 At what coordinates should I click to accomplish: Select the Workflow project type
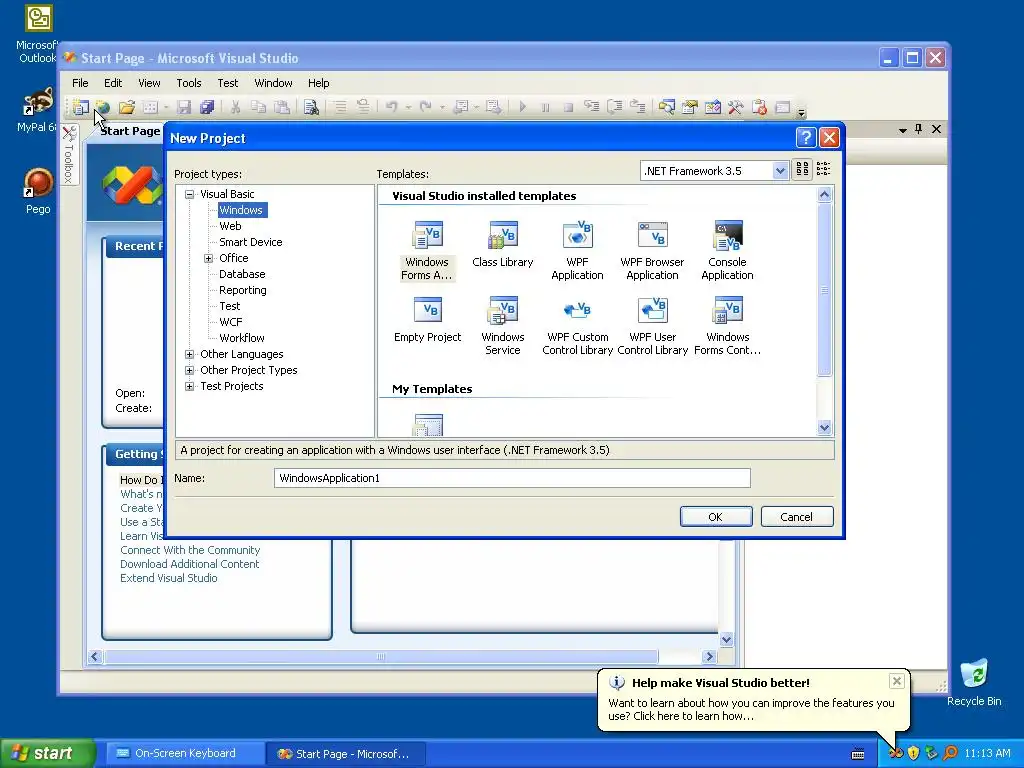242,338
